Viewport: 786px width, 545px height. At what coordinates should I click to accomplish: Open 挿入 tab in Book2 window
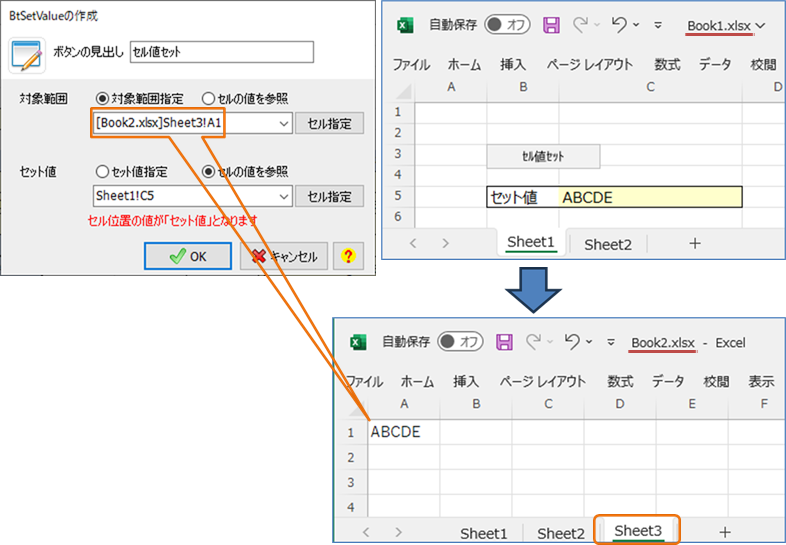click(466, 382)
